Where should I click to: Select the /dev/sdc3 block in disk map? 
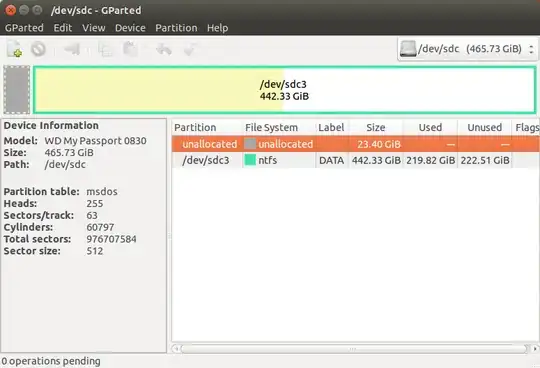(284, 90)
